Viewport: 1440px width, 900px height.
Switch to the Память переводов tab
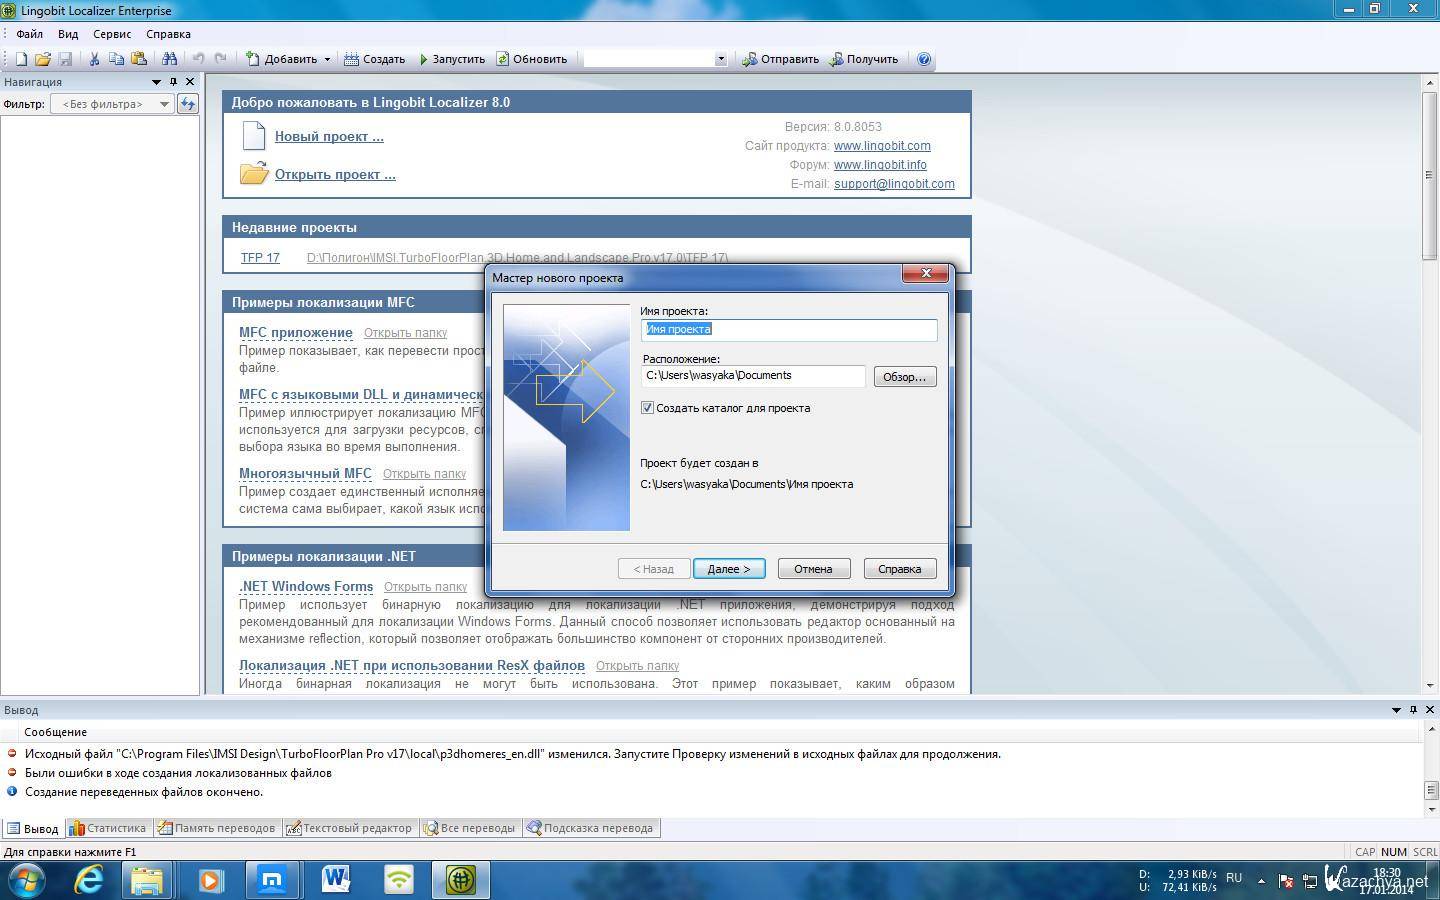[x=215, y=829]
